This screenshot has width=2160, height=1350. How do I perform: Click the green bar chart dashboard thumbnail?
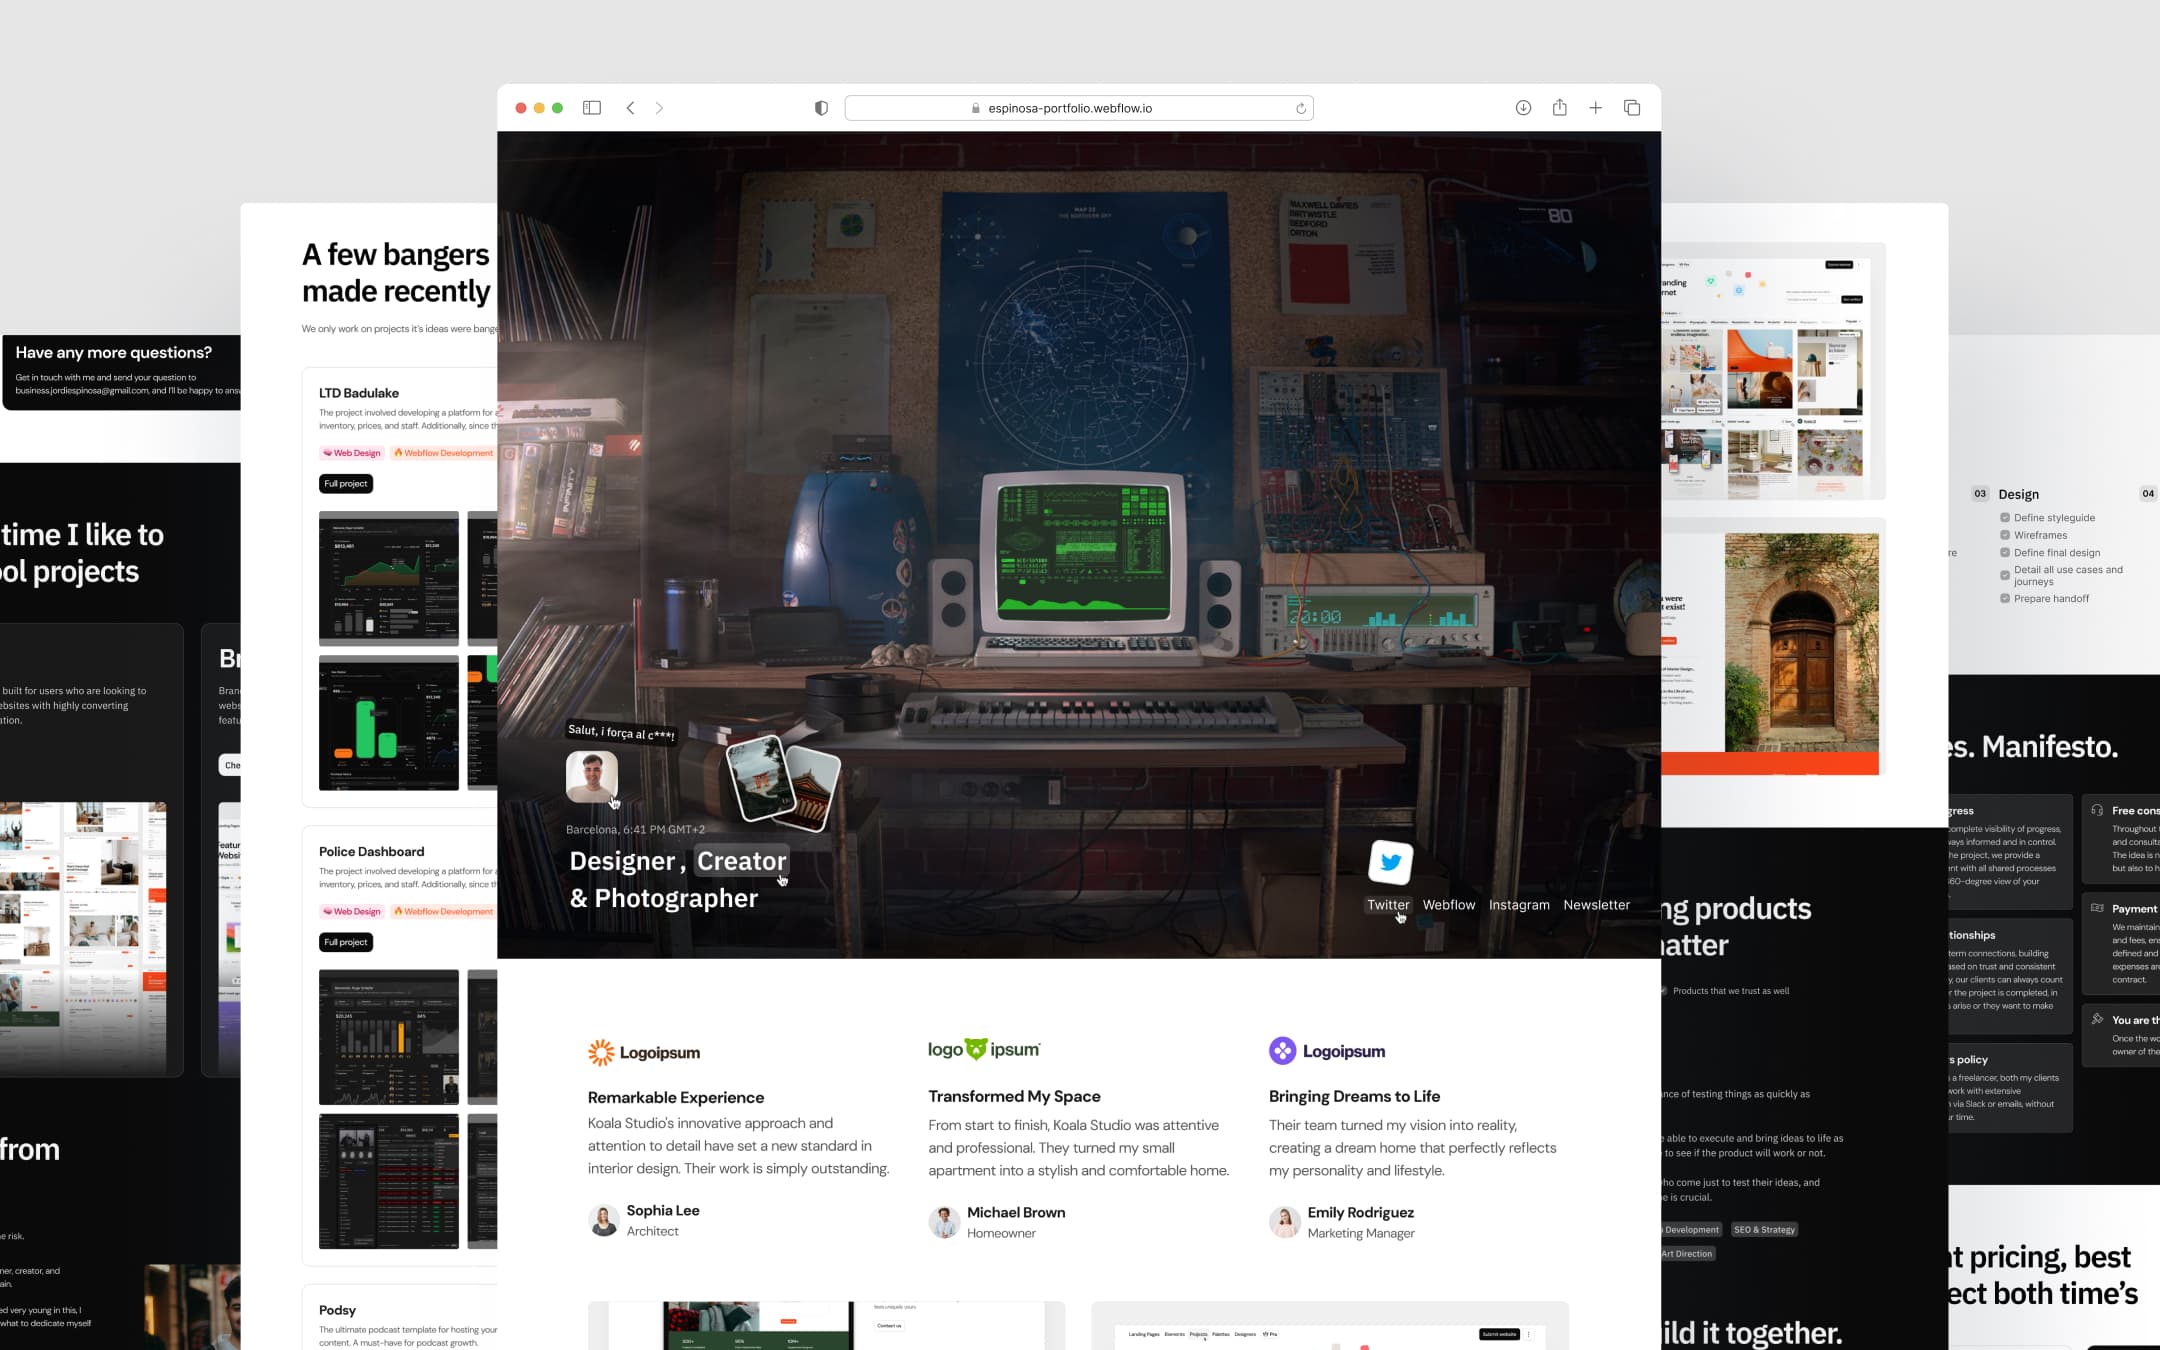pos(389,723)
